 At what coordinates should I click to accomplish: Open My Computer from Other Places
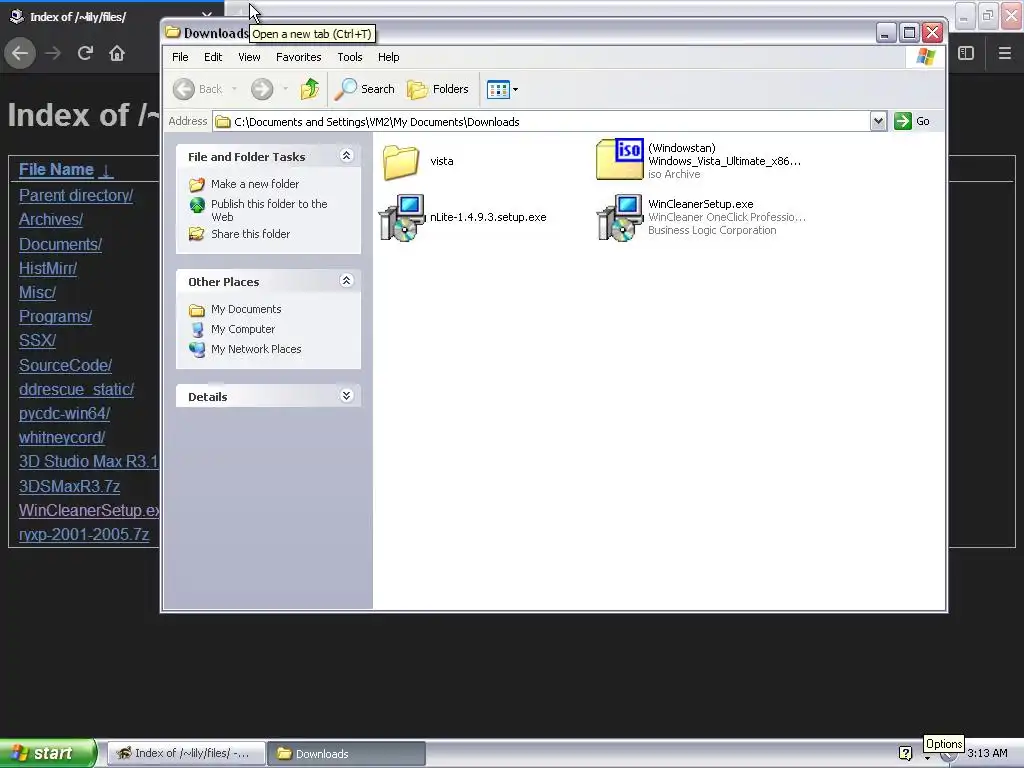click(242, 329)
